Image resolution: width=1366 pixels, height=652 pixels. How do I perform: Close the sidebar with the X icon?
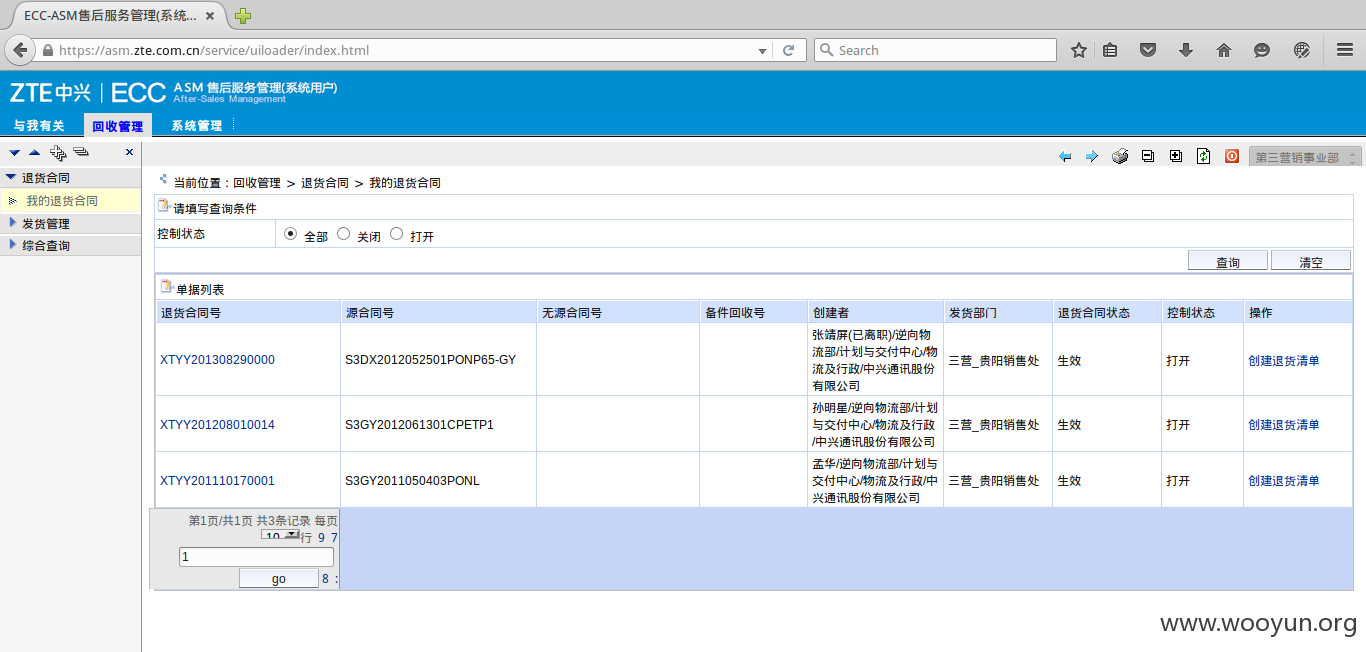[129, 152]
